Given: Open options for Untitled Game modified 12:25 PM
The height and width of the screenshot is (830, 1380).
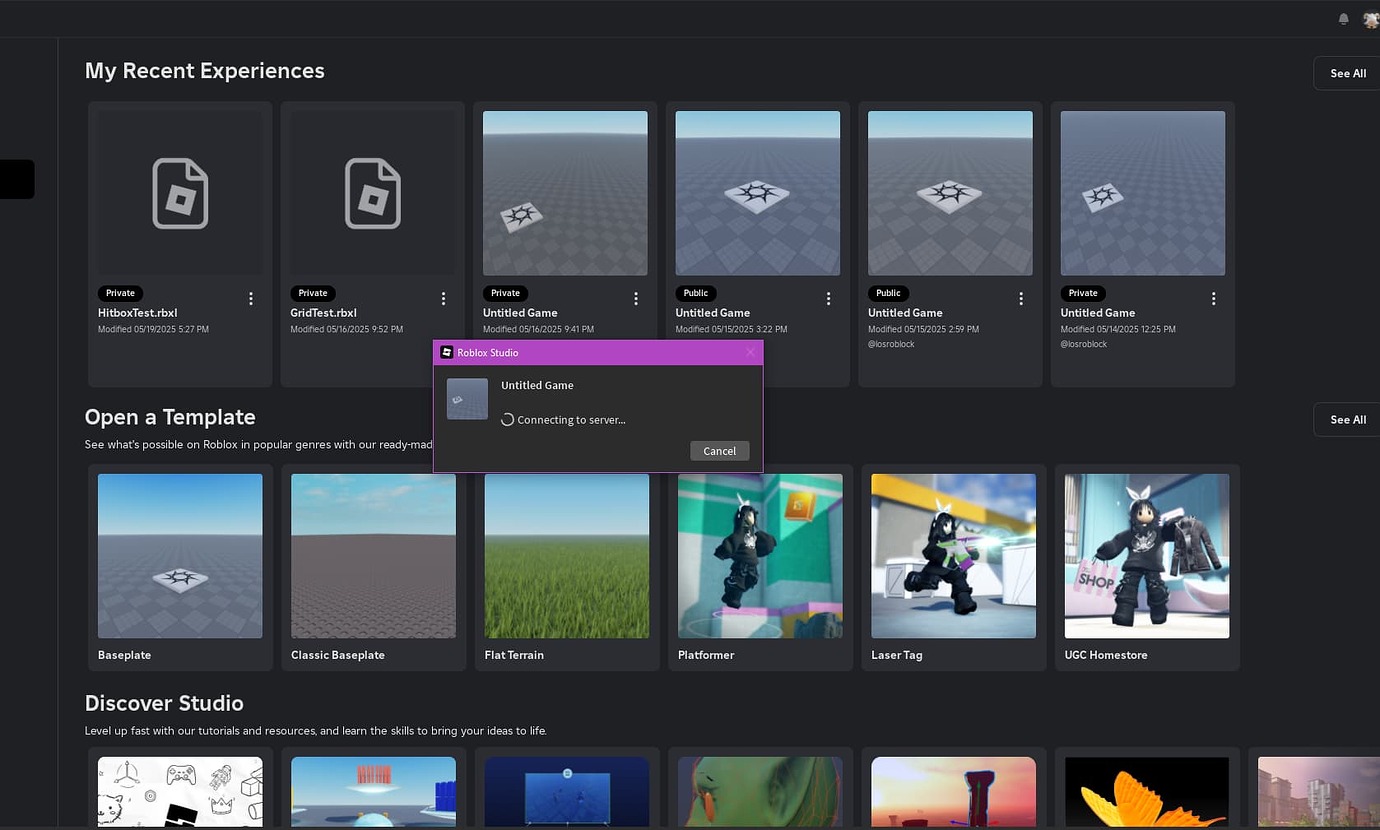Looking at the screenshot, I should point(1213,298).
